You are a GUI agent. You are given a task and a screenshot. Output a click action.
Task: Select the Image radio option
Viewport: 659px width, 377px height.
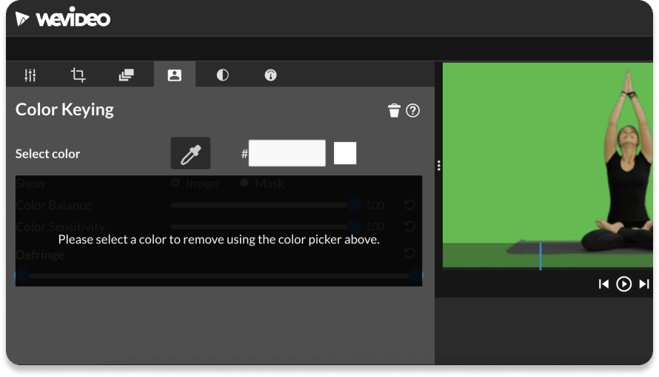point(176,183)
